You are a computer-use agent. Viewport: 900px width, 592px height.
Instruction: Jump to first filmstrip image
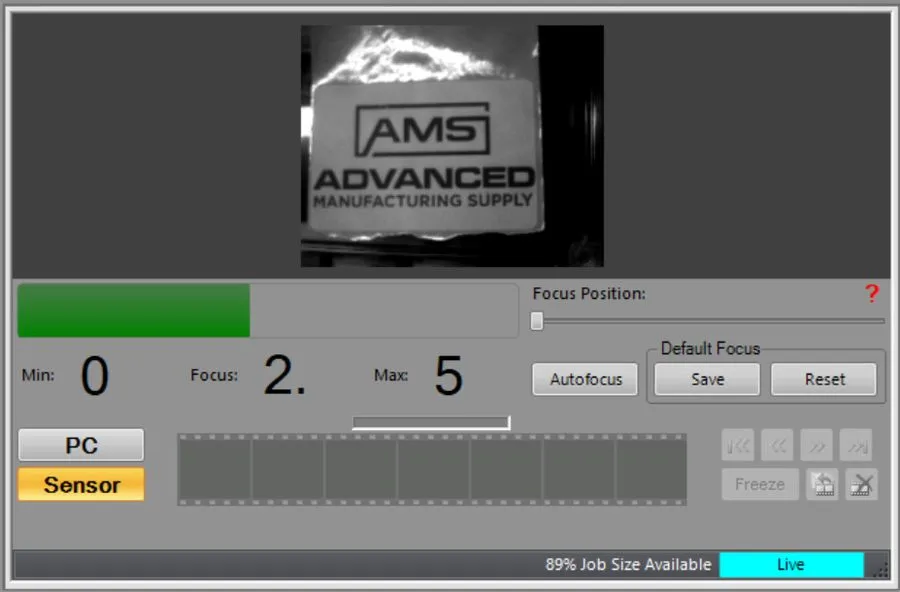point(738,445)
